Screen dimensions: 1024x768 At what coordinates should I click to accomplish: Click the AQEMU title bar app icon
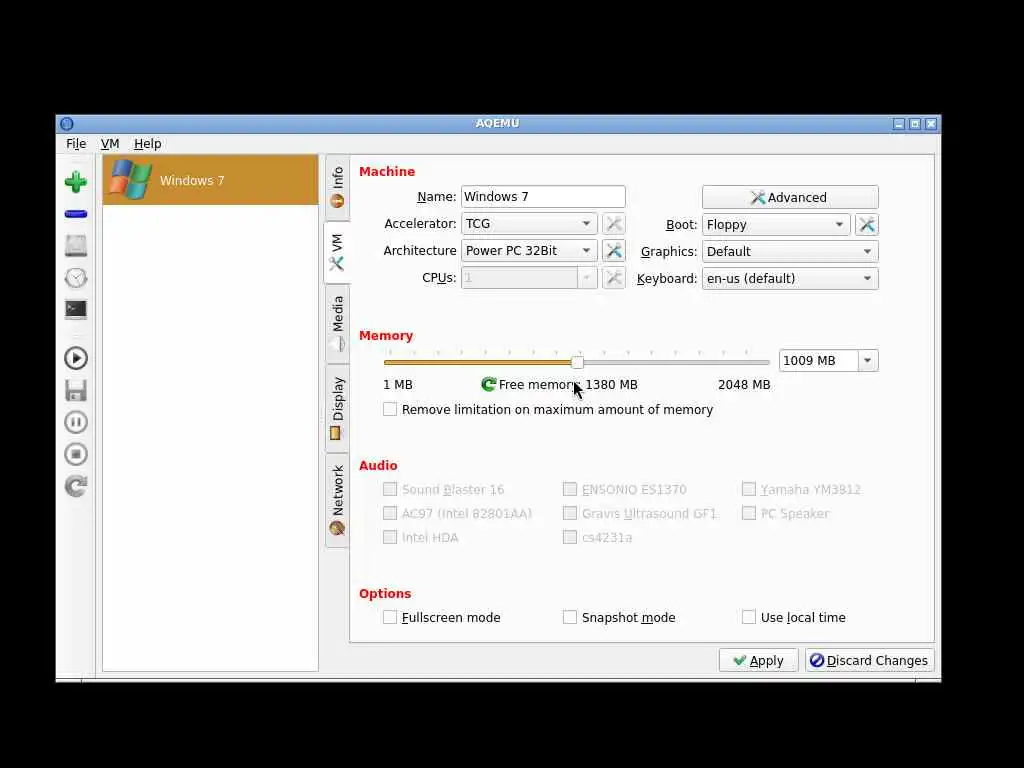[x=67, y=123]
